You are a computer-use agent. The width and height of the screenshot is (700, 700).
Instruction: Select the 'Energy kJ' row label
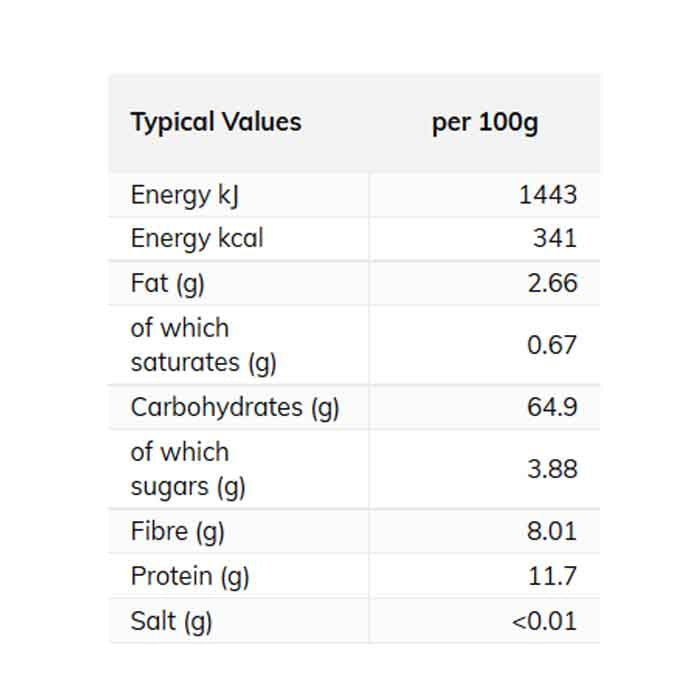click(x=185, y=195)
